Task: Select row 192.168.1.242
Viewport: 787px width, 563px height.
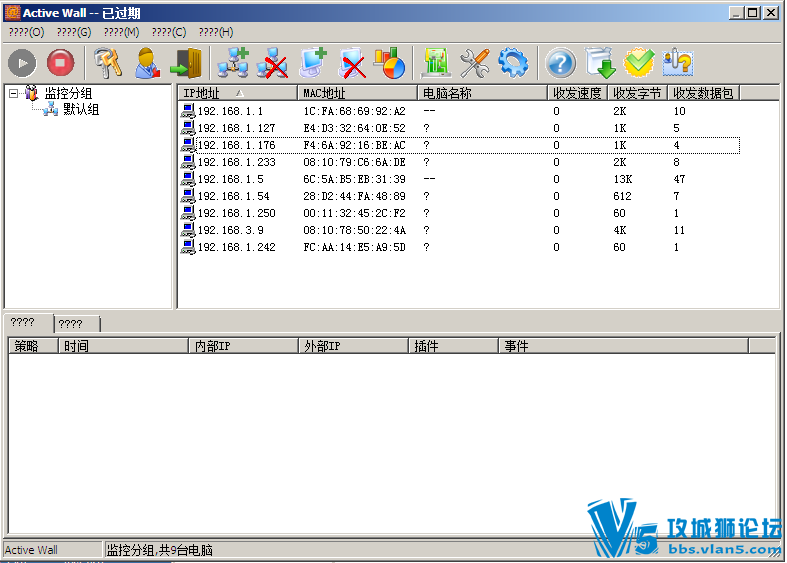Action: point(459,248)
